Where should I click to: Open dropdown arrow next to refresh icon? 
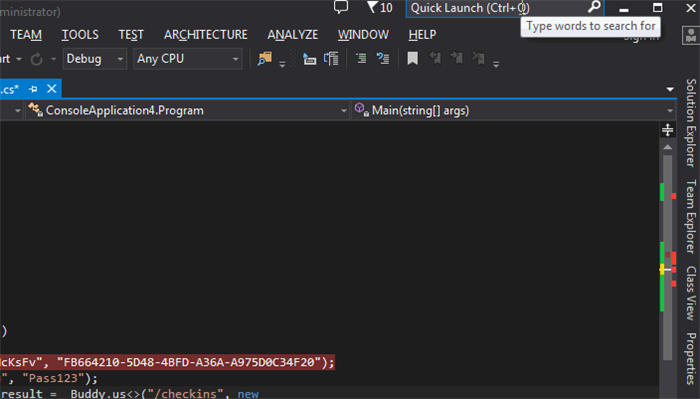(x=54, y=59)
